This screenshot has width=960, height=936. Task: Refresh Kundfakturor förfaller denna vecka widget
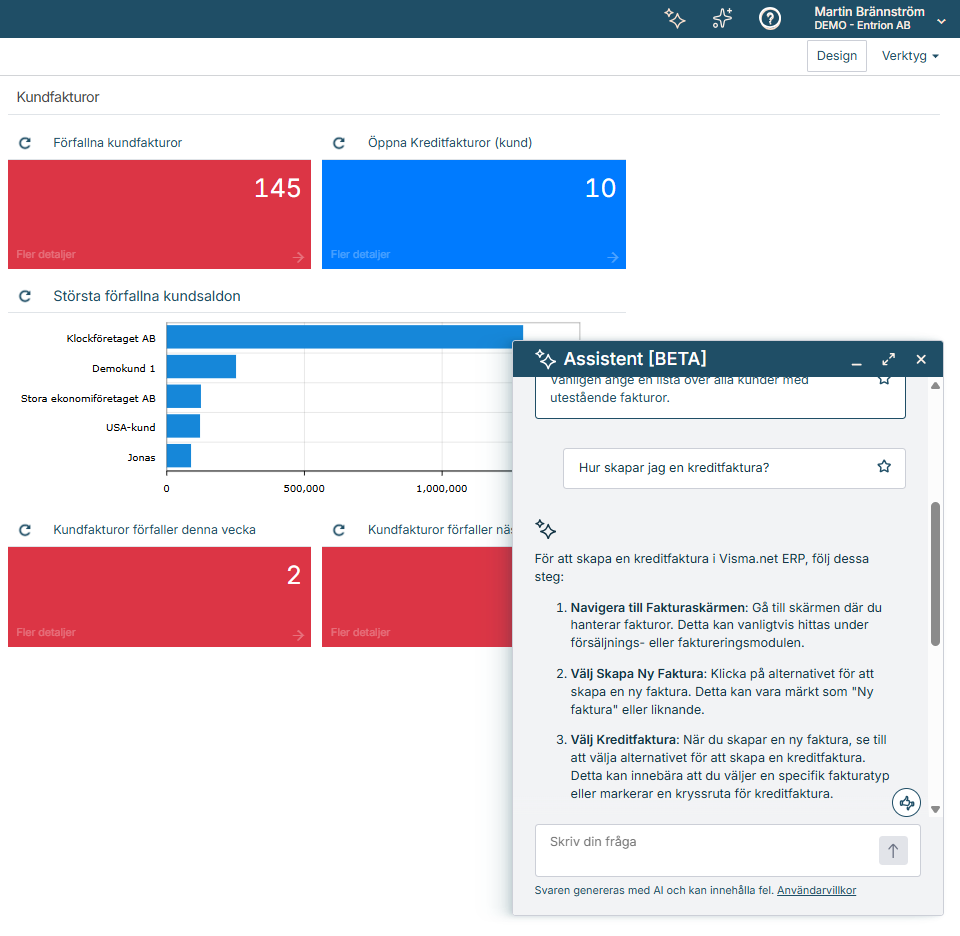(x=25, y=530)
